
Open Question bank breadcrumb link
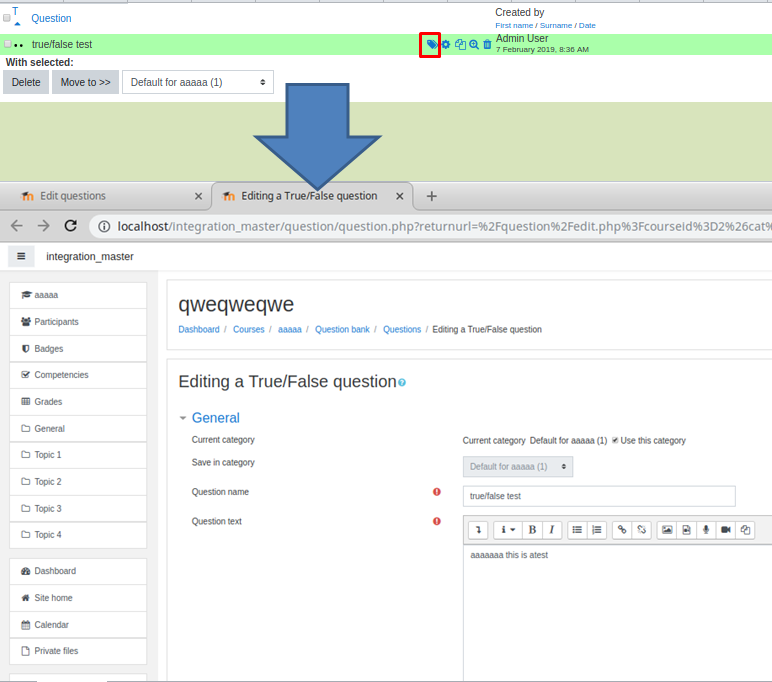pyautogui.click(x=342, y=329)
